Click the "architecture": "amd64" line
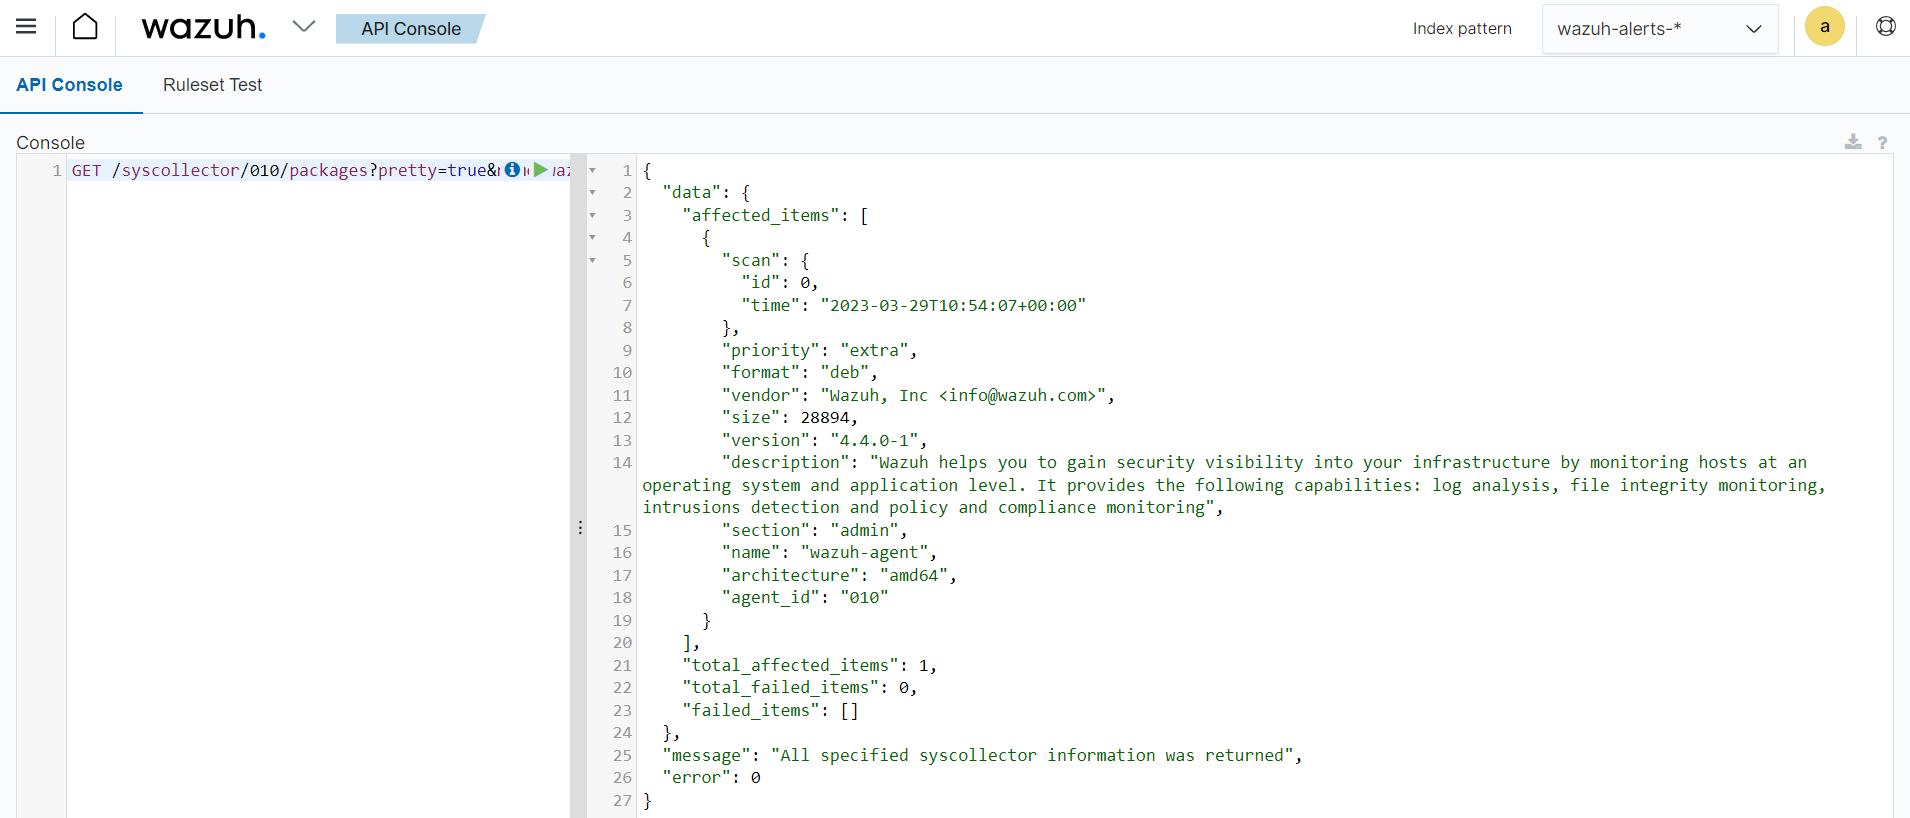 click(839, 575)
